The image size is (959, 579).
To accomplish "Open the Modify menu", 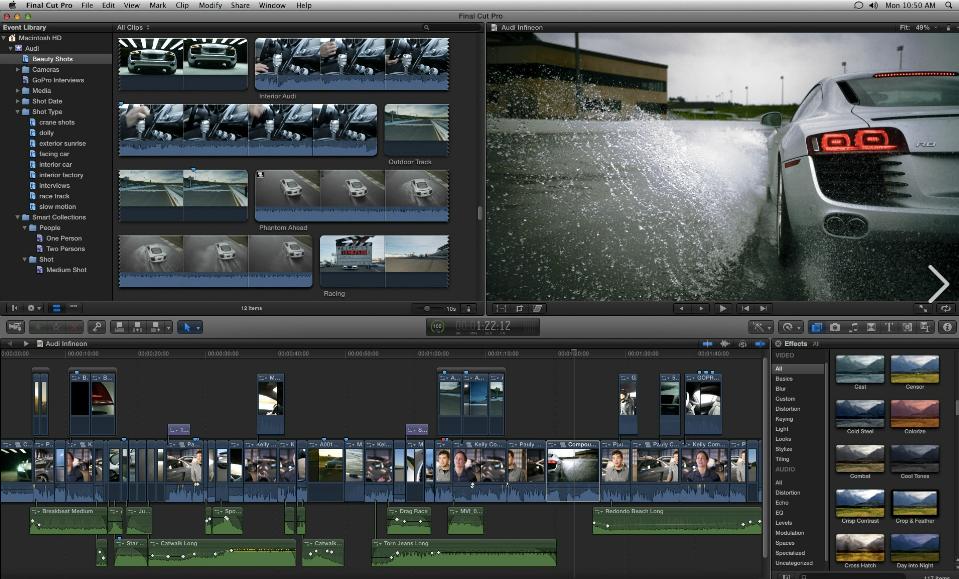I will tap(210, 5).
